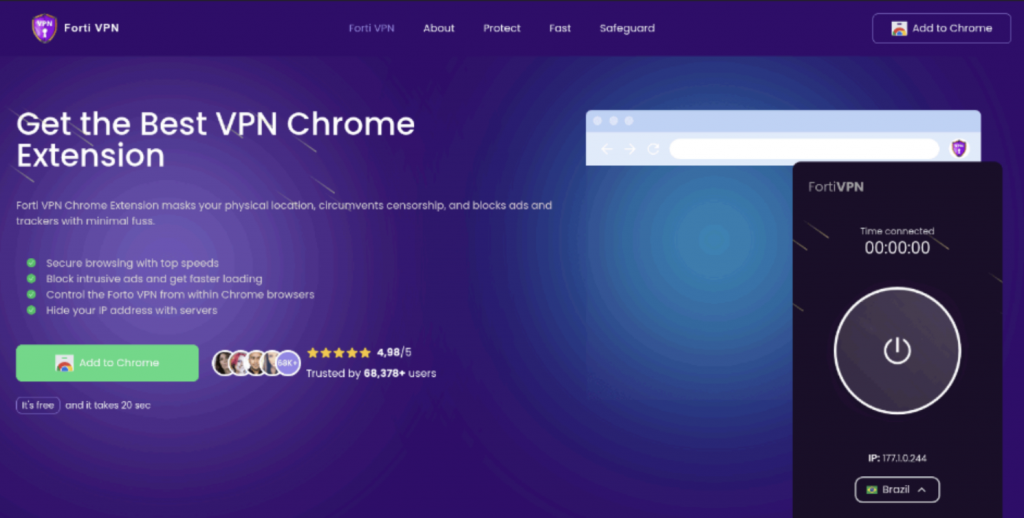The image size is (1024, 518).
Task: Click the shield extension icon in the mock browser
Action: pos(958,148)
